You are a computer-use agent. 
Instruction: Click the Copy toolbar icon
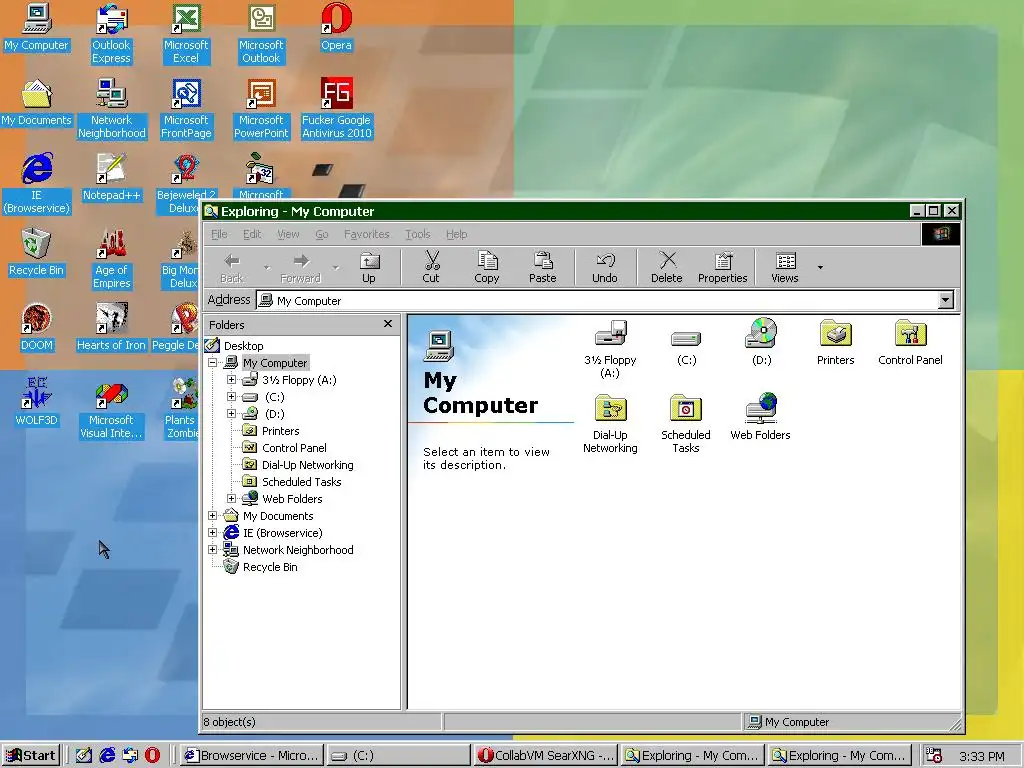487,261
